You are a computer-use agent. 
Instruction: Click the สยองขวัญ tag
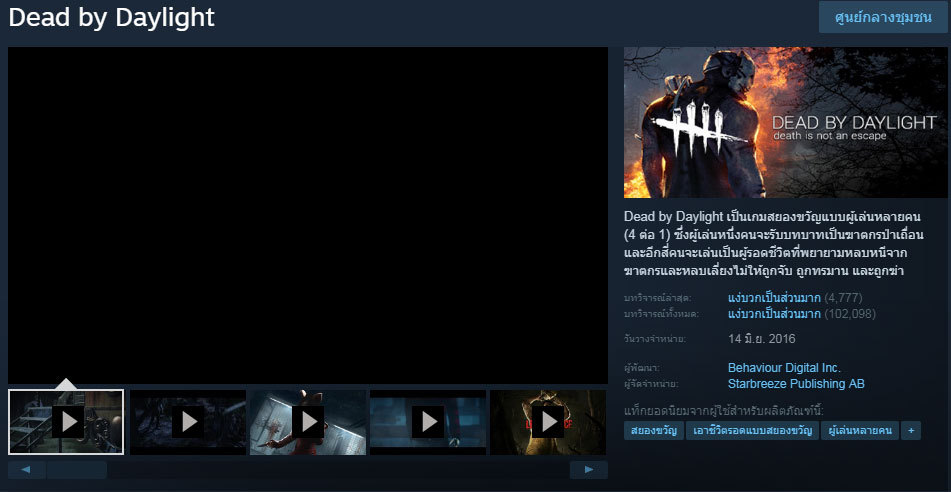coord(653,431)
